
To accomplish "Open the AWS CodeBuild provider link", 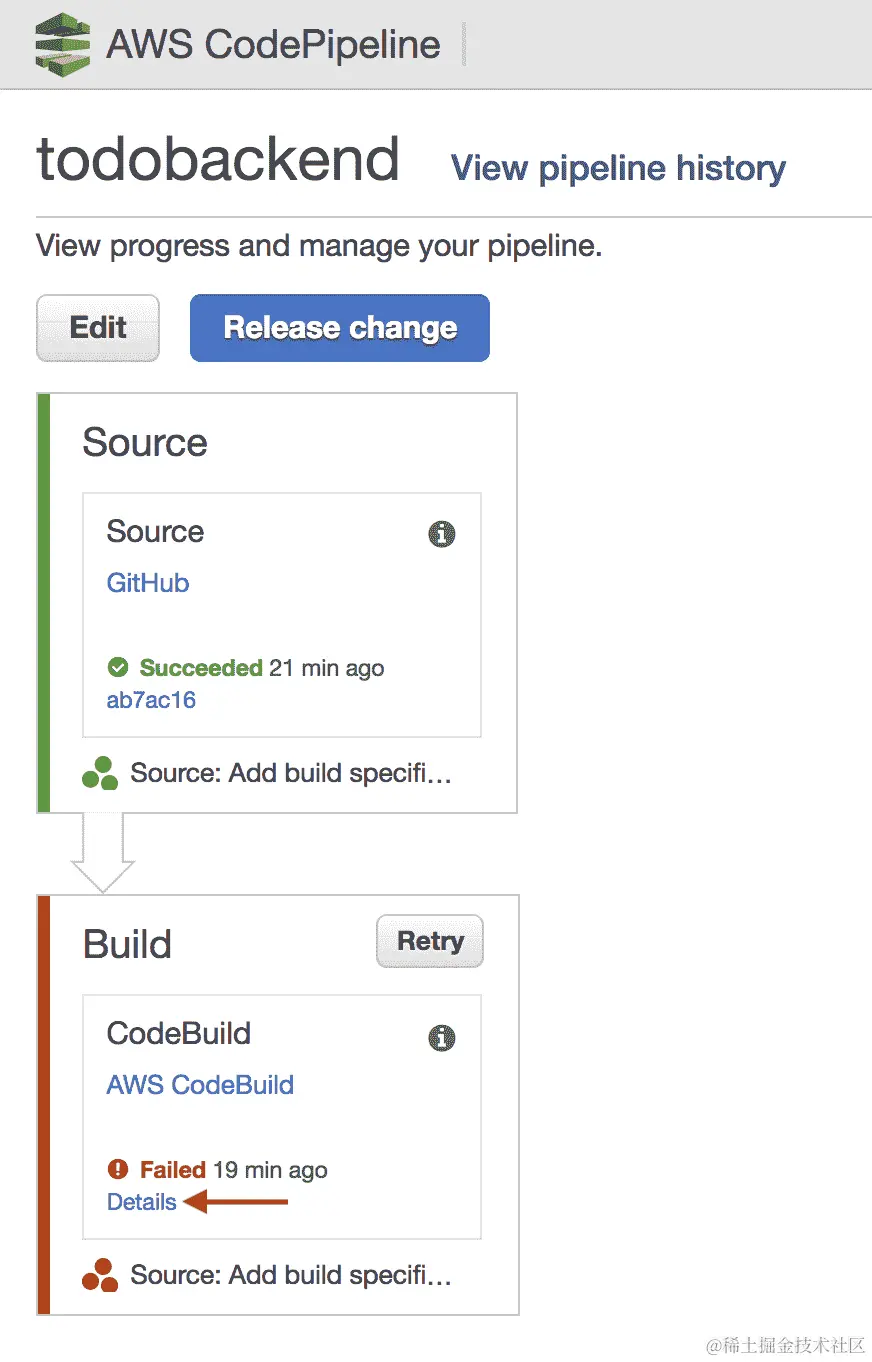I will [x=200, y=1085].
